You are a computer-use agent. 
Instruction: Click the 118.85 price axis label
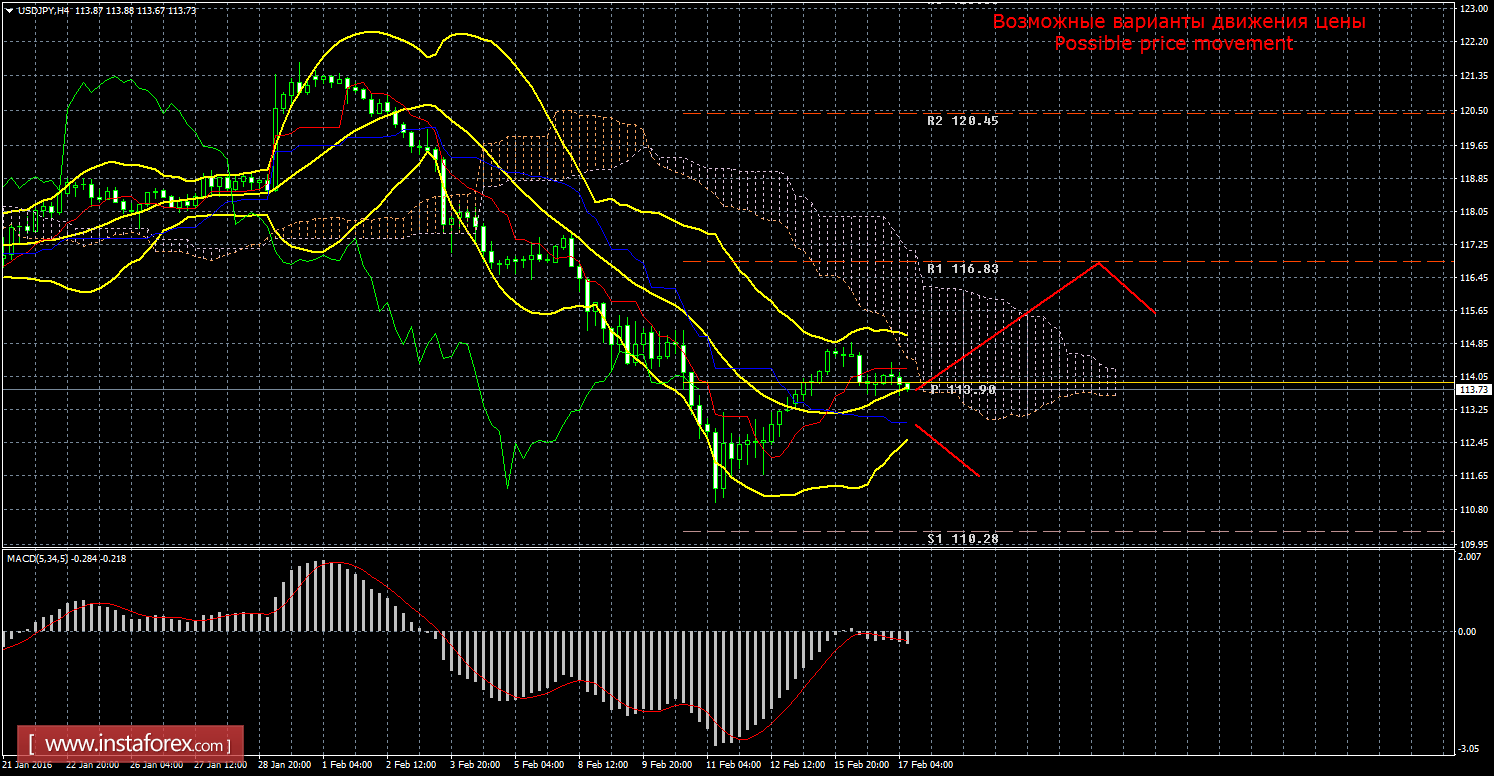pyautogui.click(x=1473, y=179)
